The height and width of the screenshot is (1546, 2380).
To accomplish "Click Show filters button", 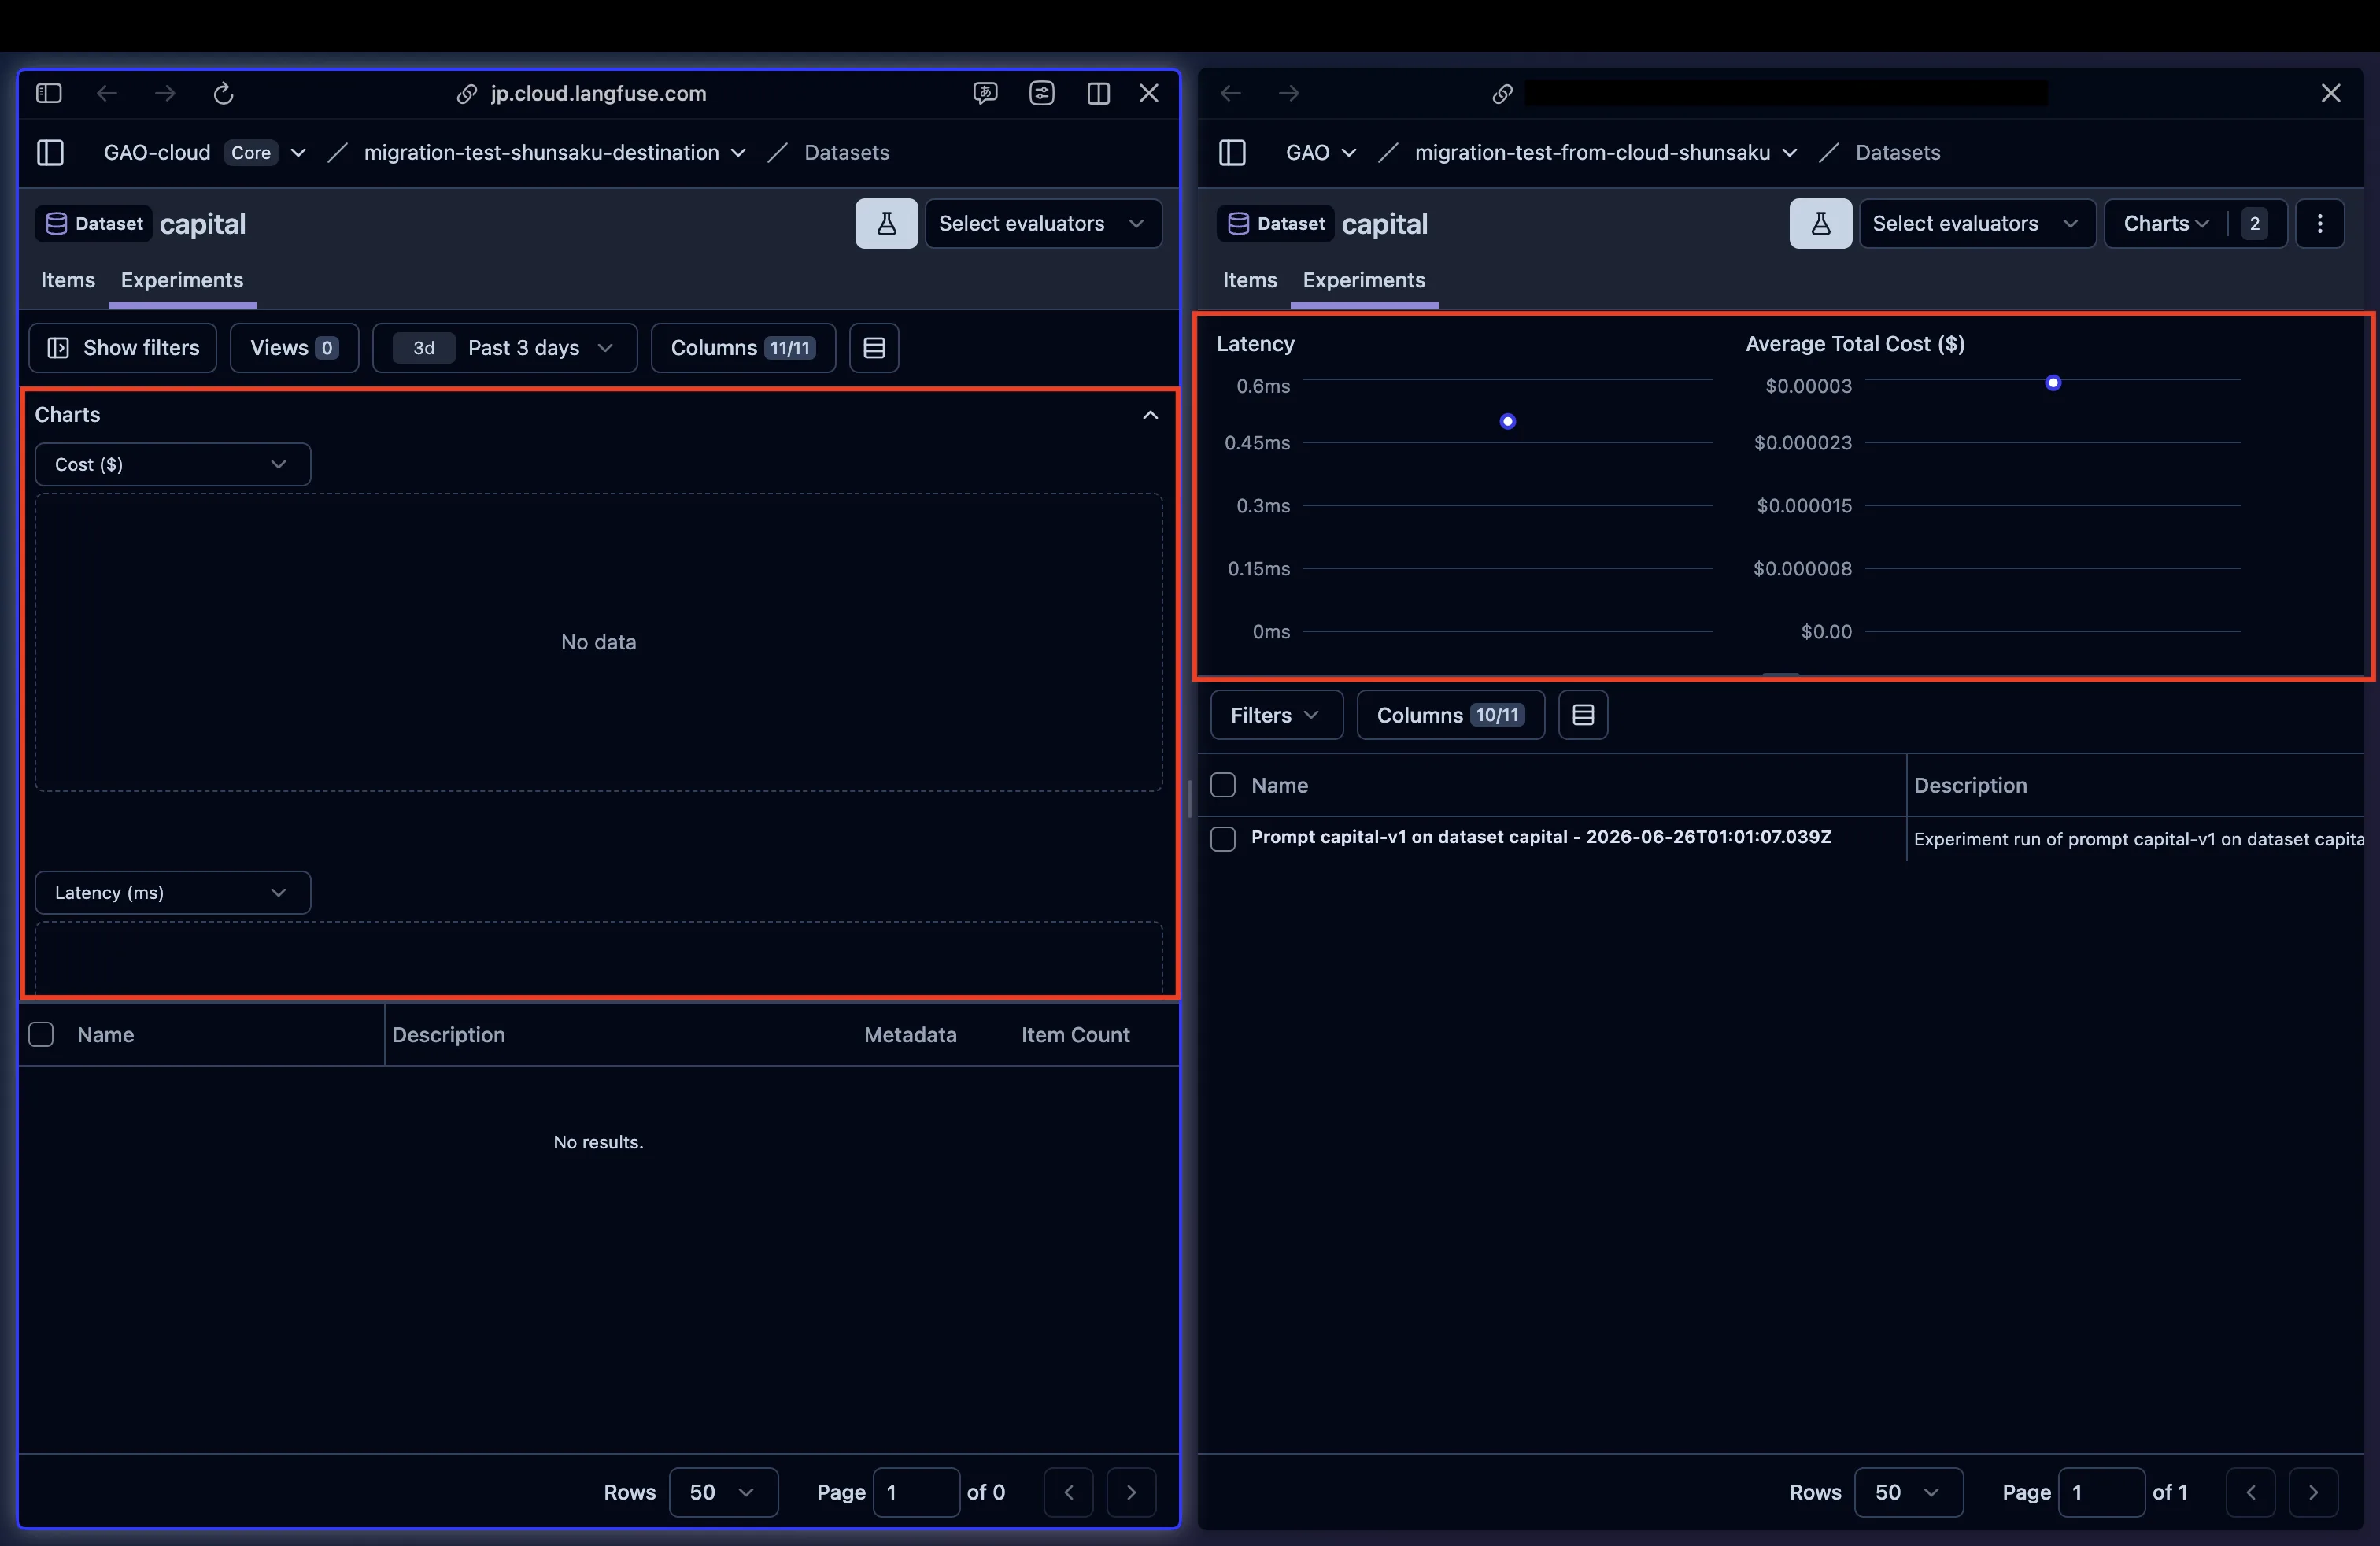I will pos(123,347).
